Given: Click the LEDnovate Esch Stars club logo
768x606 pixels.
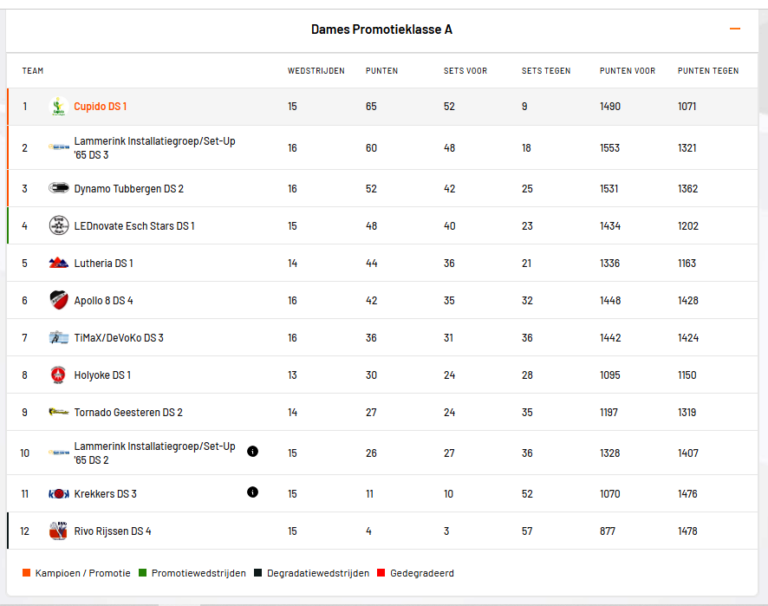Looking at the screenshot, I should 59,226.
